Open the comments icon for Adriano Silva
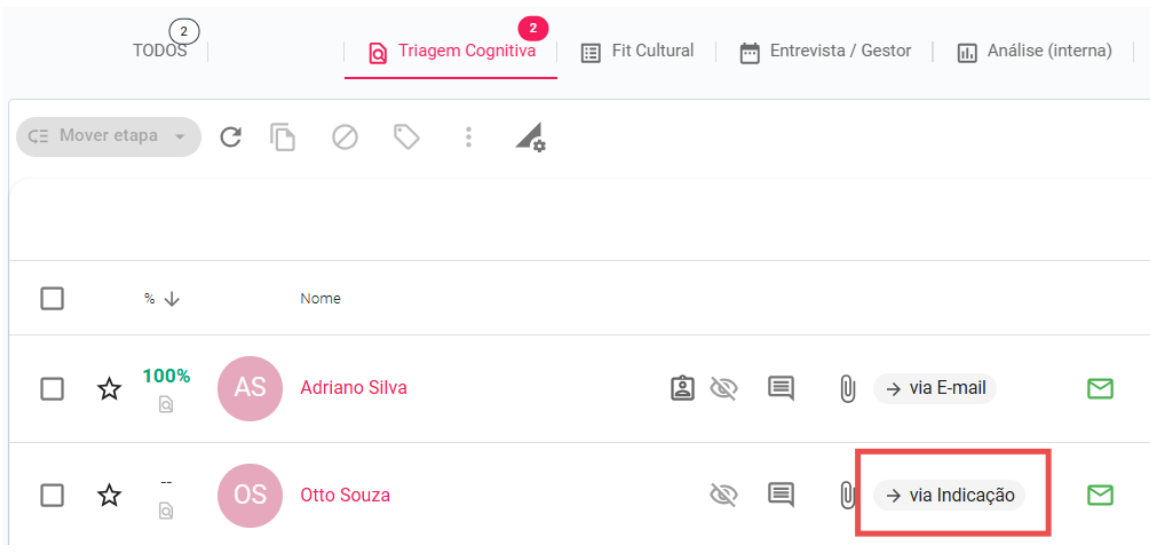1150x556 pixels. [x=781, y=388]
